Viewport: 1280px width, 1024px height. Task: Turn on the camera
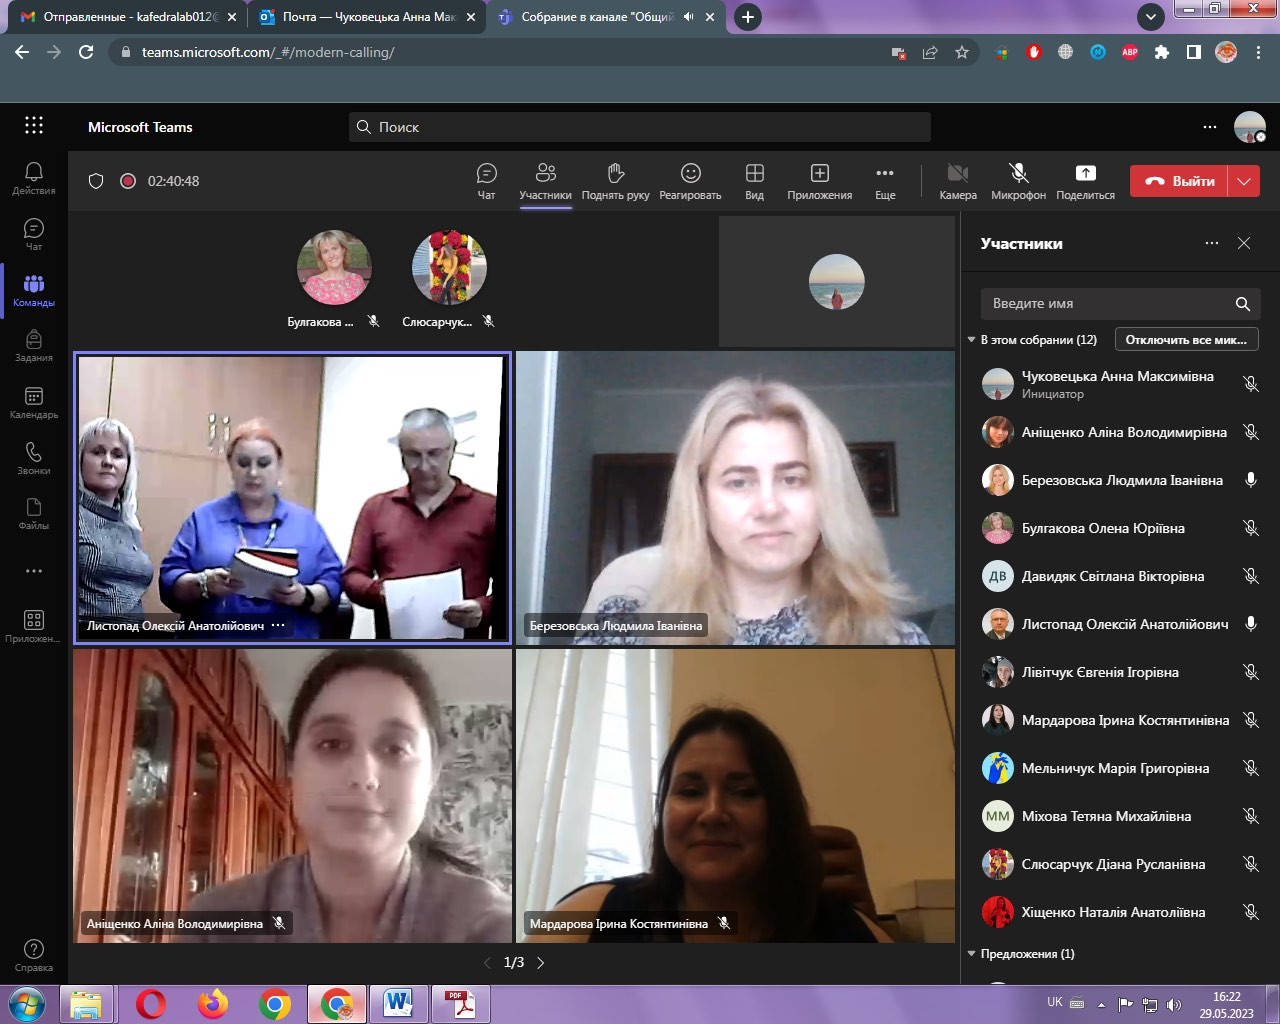(x=958, y=181)
